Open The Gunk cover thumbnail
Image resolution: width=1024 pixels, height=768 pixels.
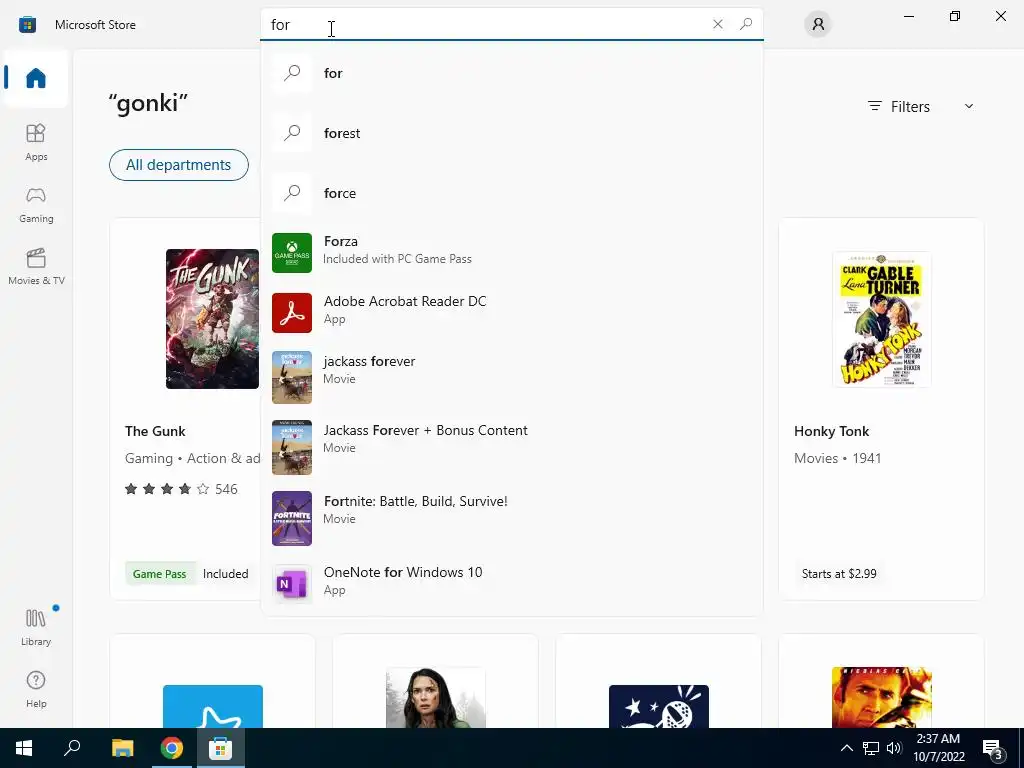tap(212, 319)
